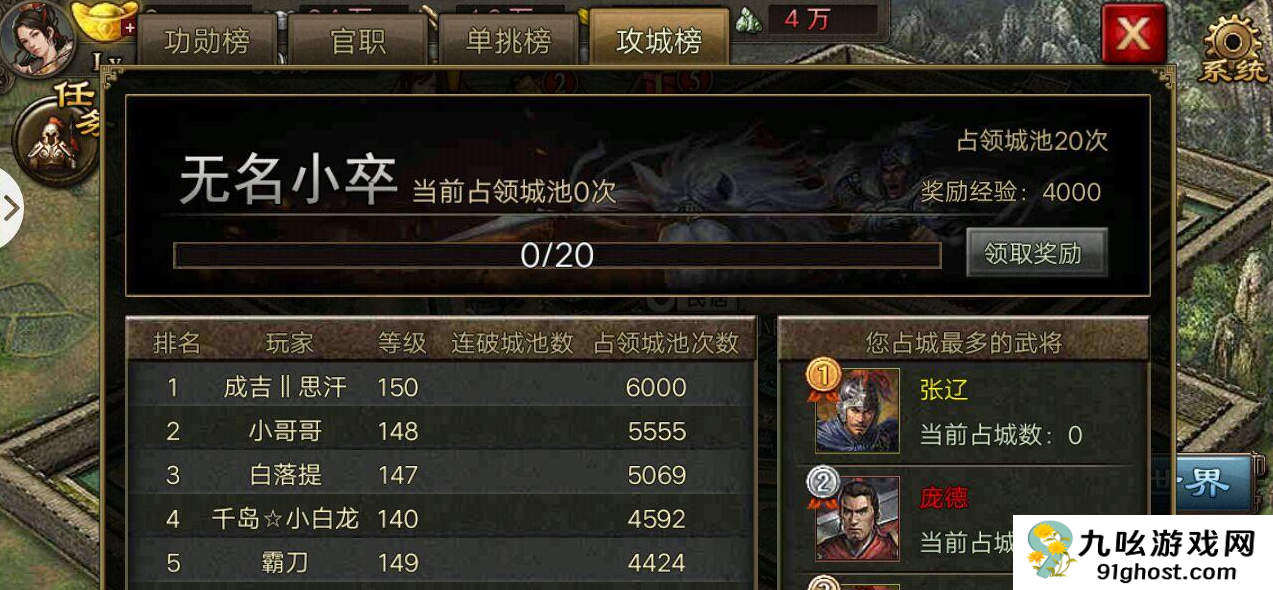Open the armored general icon below avatar
Screen dimensions: 1273x590
coord(53,144)
